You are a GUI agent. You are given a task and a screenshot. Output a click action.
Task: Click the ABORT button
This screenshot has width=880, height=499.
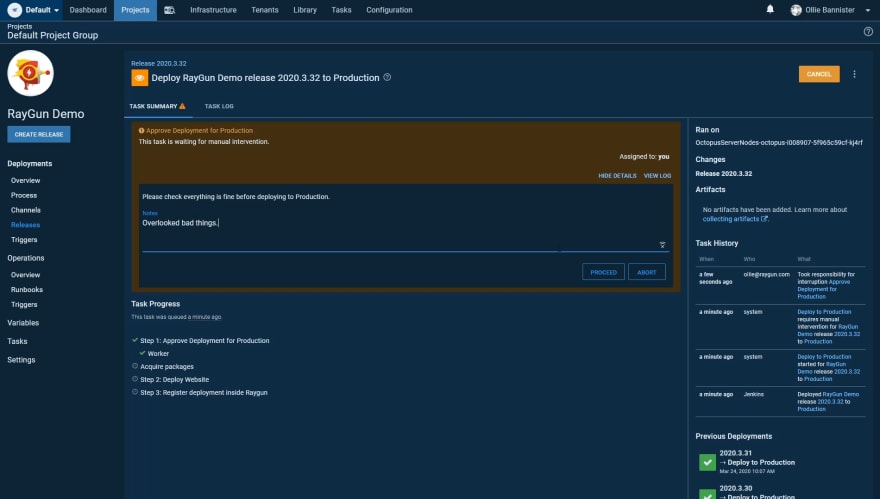coord(647,272)
